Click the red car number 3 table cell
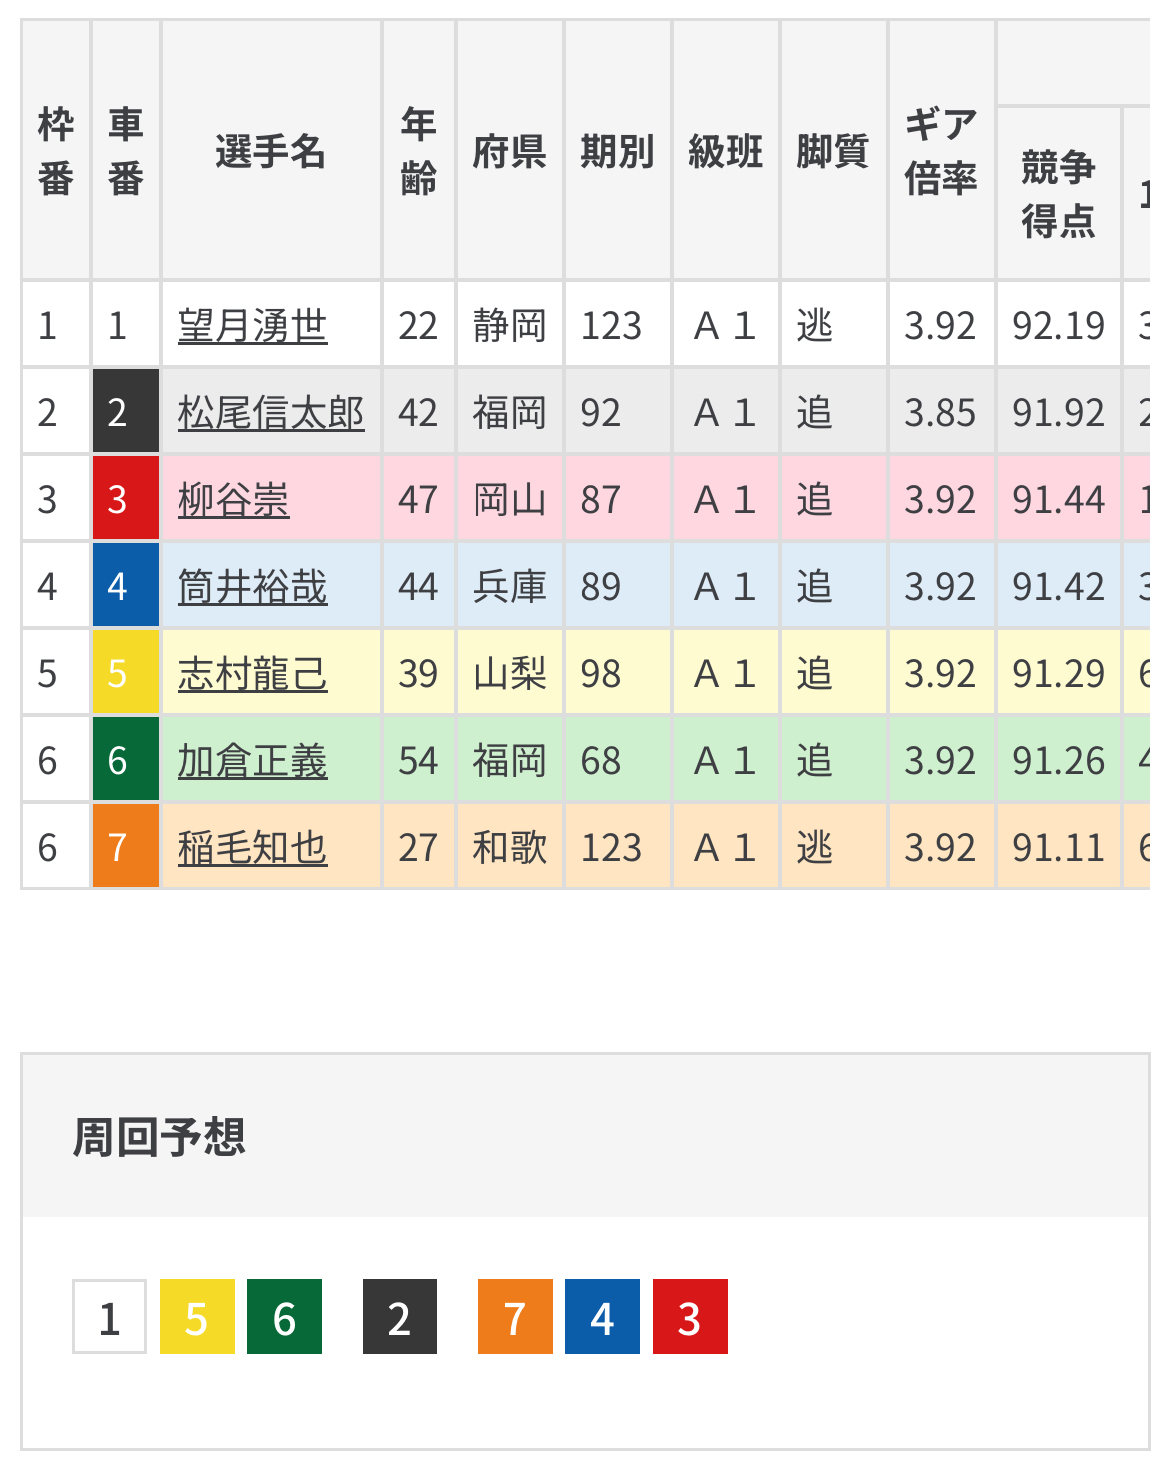Screen dimensions: 1170x1473 [126, 498]
